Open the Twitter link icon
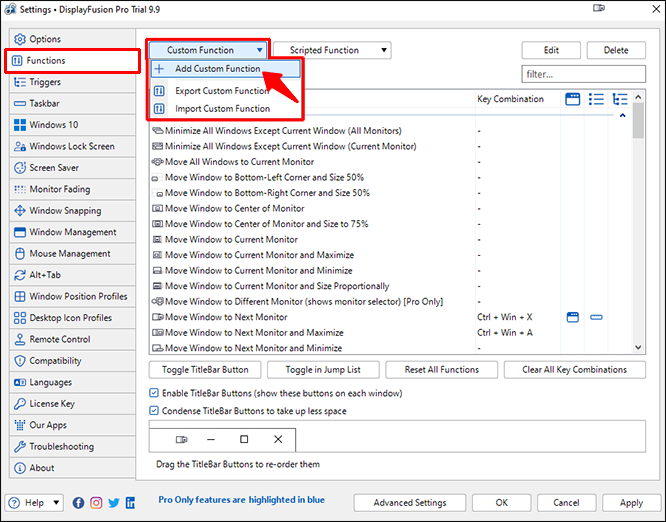Image resolution: width=666 pixels, height=522 pixels. [x=113, y=503]
